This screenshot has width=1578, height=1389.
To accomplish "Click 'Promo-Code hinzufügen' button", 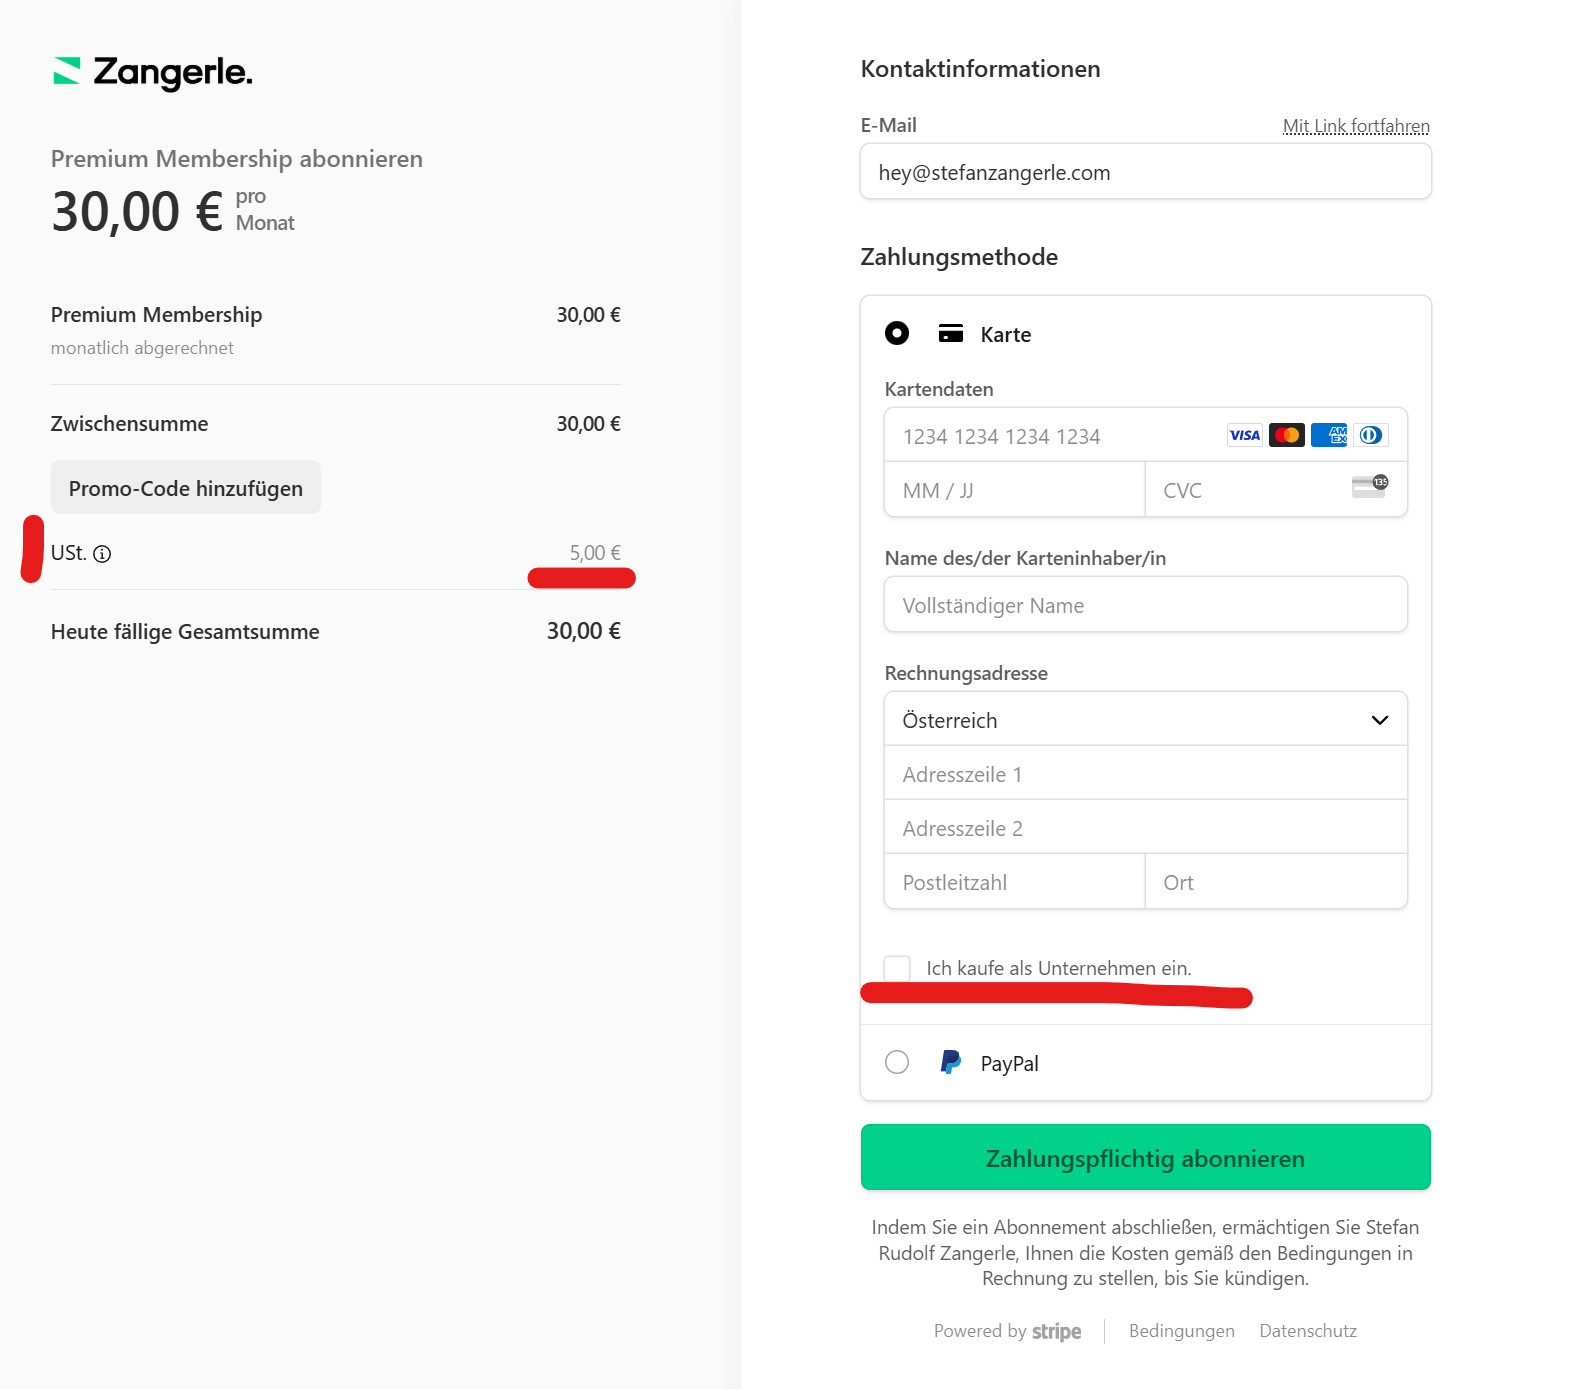I will coord(186,487).
